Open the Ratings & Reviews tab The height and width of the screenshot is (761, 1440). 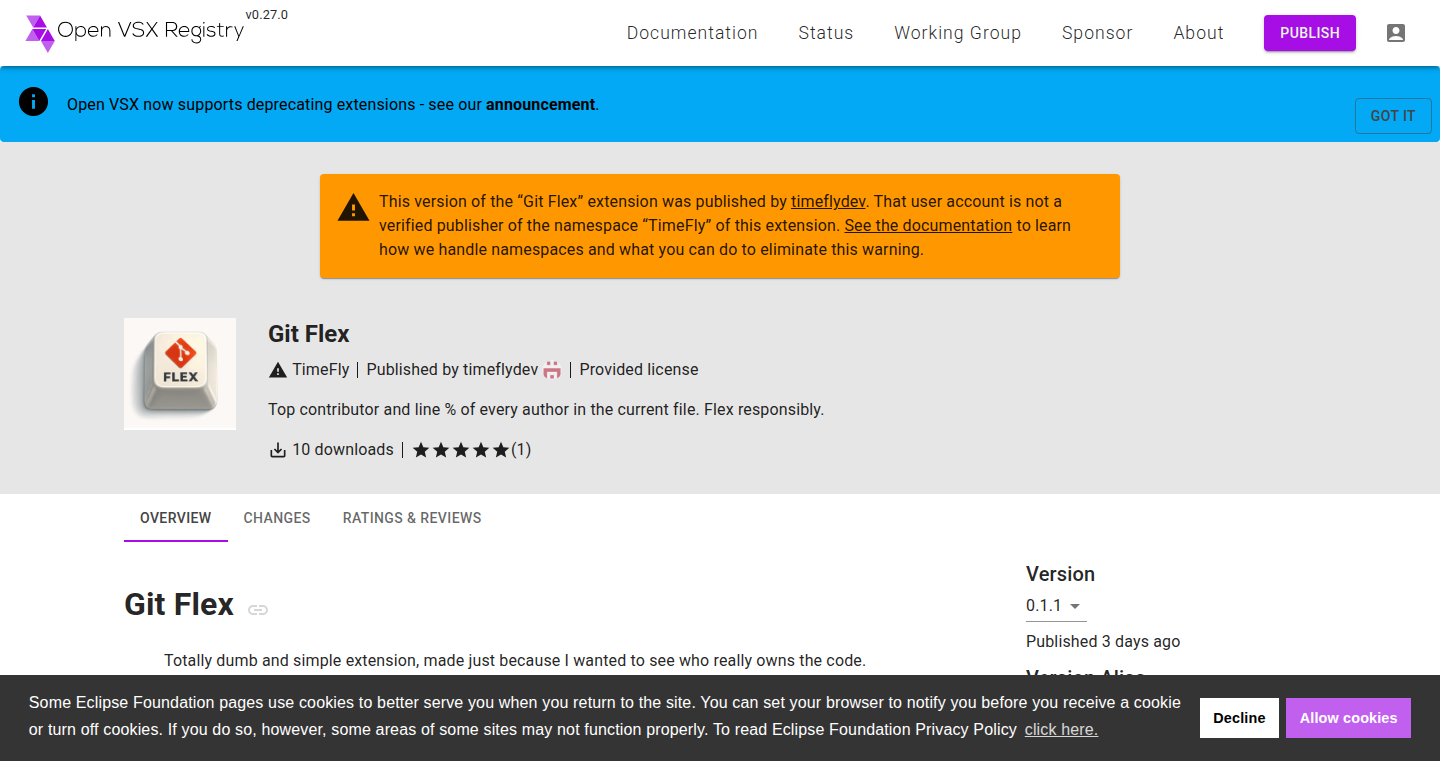(x=412, y=518)
